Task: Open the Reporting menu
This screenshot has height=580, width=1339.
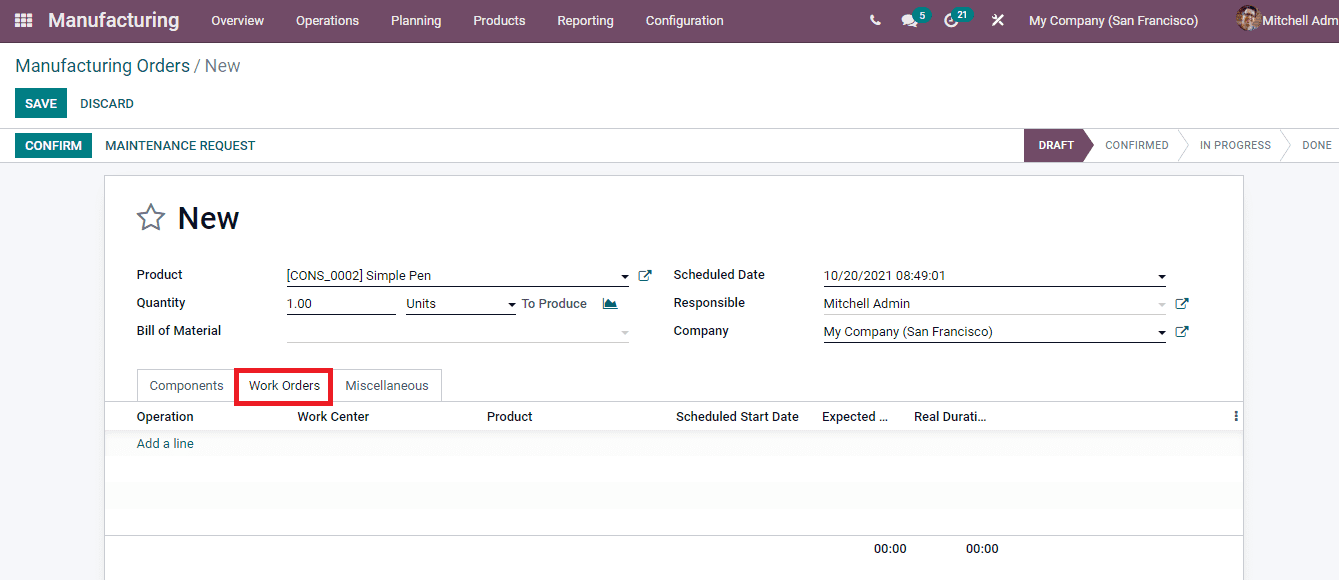Action: coord(585,20)
